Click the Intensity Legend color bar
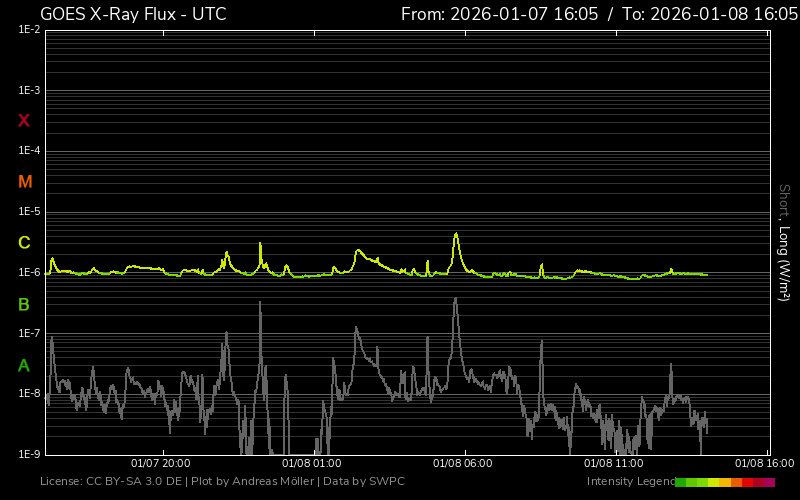 724,482
